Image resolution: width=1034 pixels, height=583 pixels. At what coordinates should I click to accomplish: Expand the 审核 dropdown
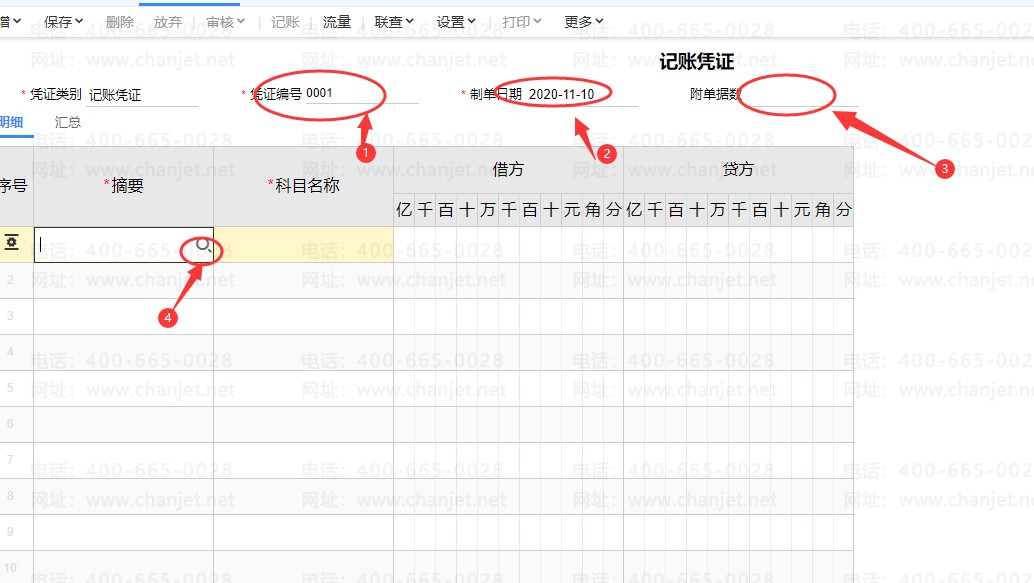(x=226, y=22)
